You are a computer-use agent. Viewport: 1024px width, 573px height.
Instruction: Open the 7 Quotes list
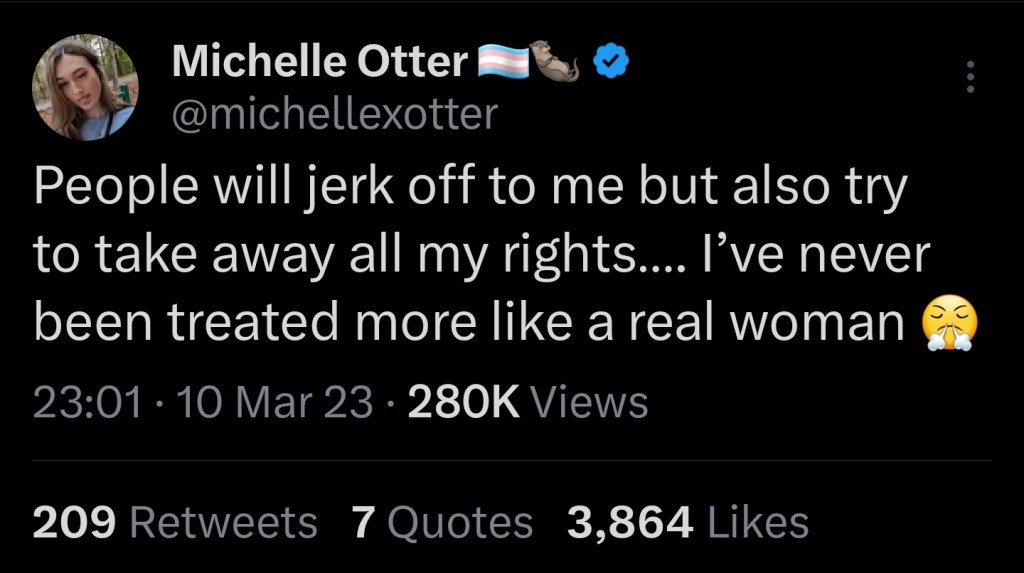tap(442, 521)
